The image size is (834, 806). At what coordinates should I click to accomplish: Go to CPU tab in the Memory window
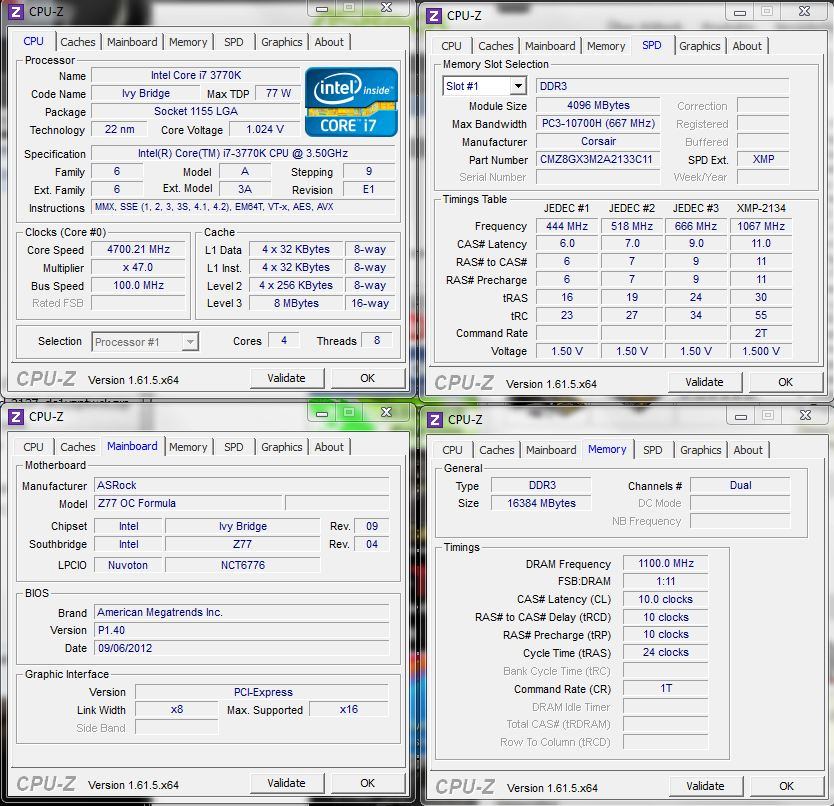click(x=452, y=450)
